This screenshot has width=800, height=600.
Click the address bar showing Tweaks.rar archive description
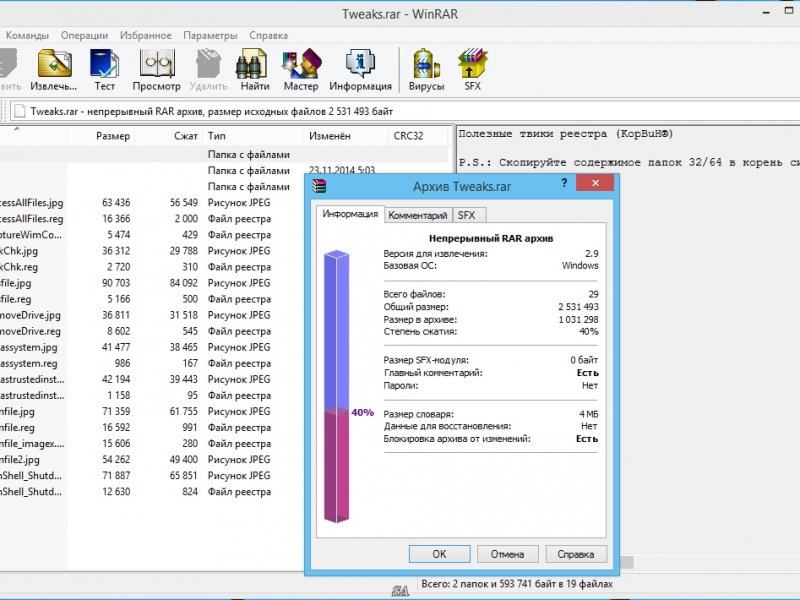(406, 111)
